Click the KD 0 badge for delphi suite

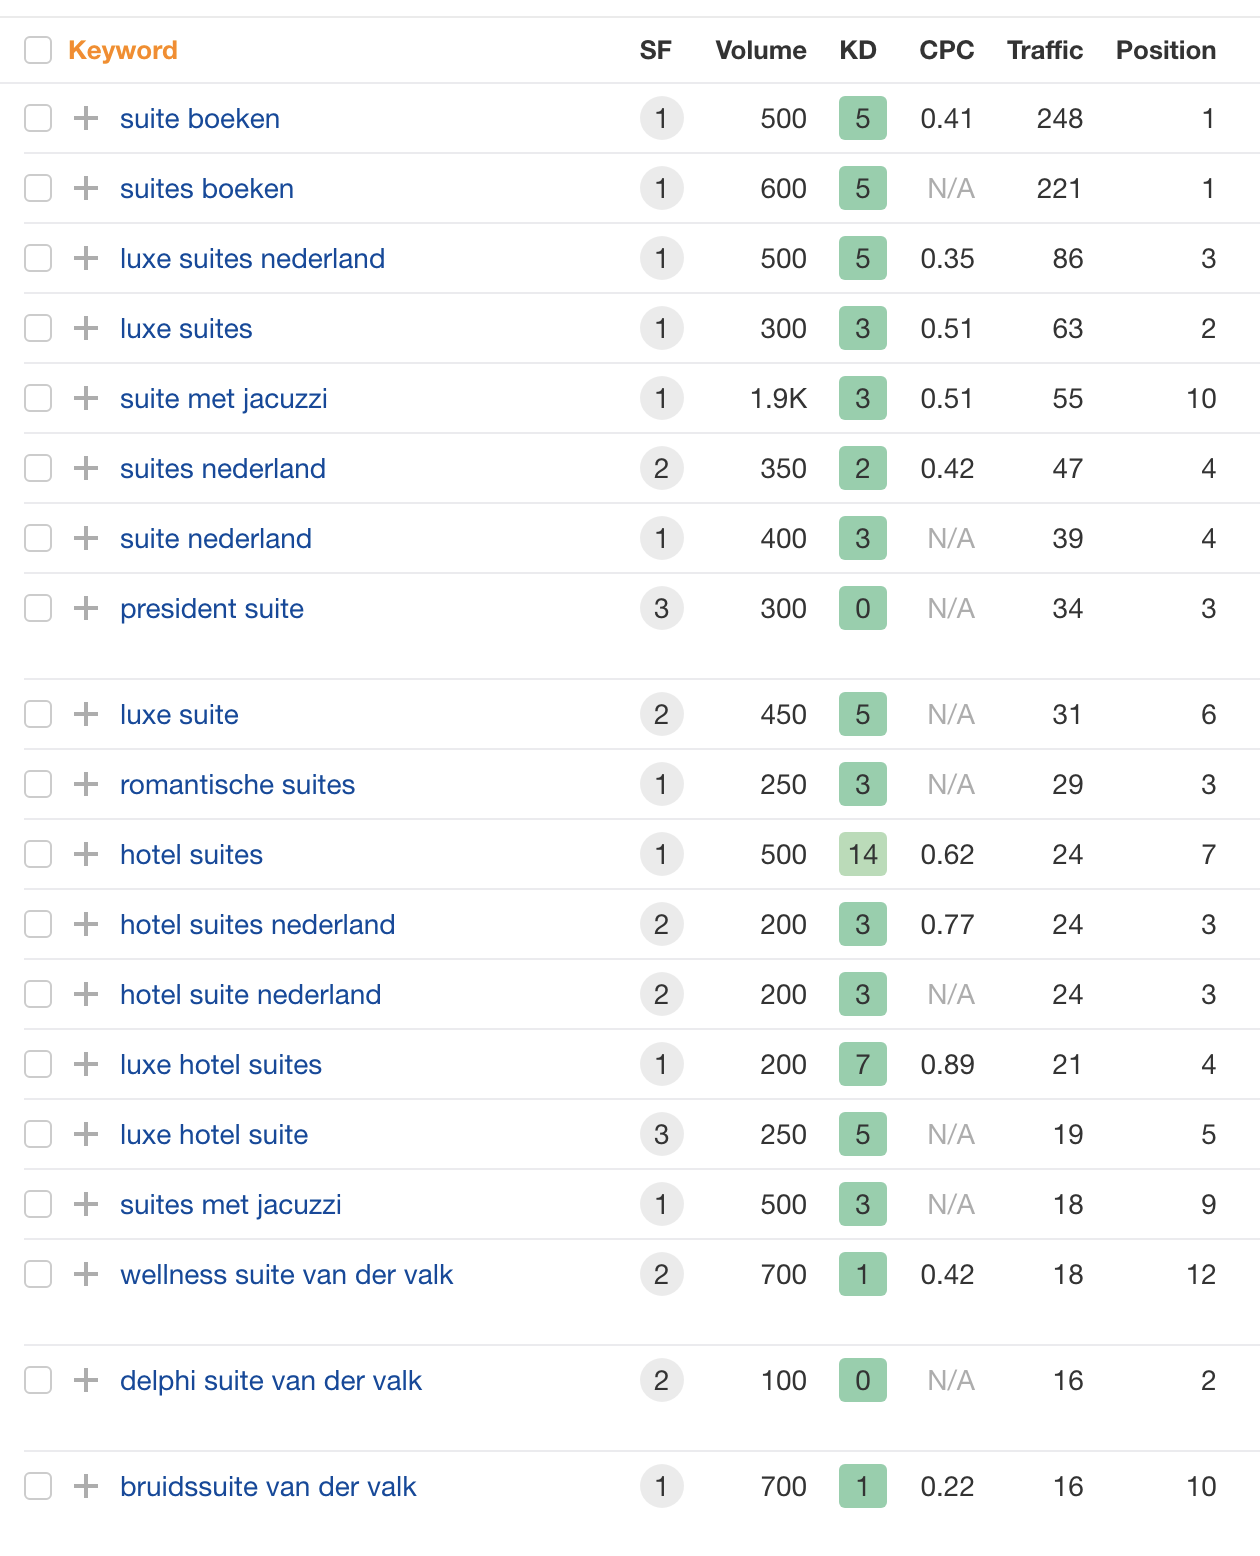(862, 1380)
